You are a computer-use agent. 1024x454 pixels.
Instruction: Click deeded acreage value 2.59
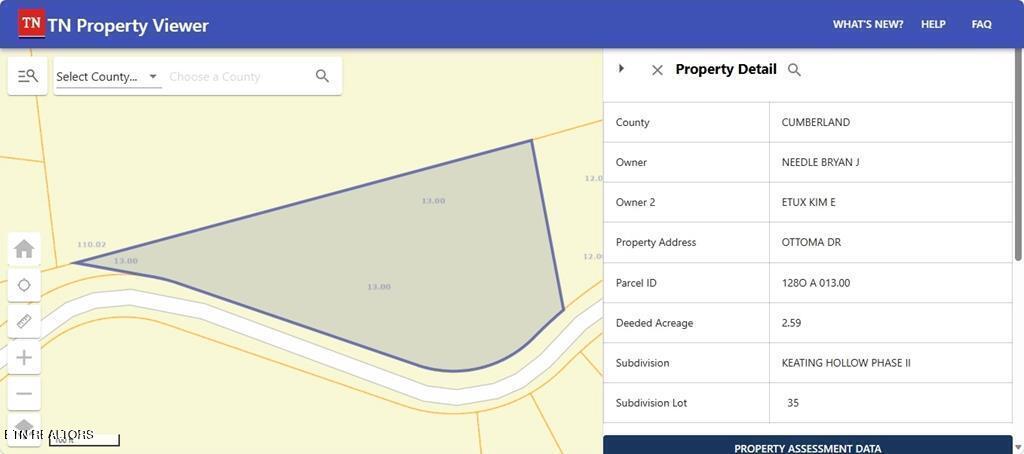click(791, 323)
